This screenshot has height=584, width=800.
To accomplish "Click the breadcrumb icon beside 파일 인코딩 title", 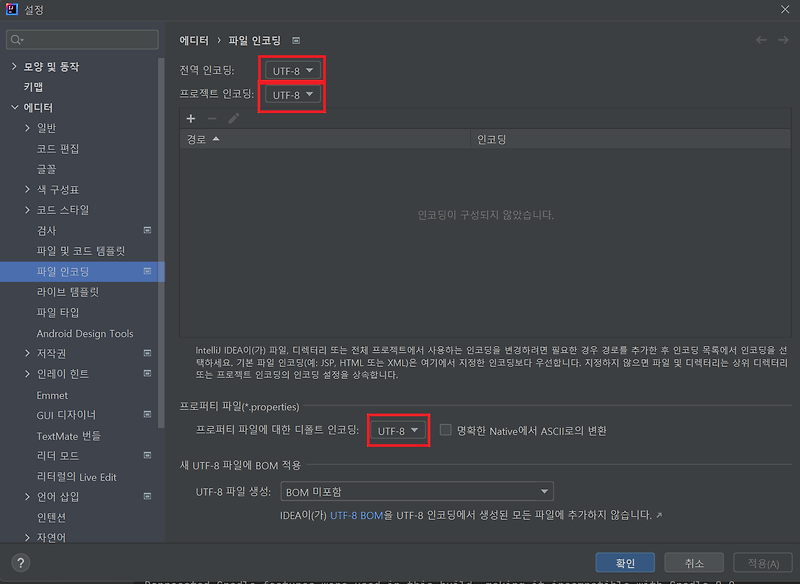I will pos(295,41).
